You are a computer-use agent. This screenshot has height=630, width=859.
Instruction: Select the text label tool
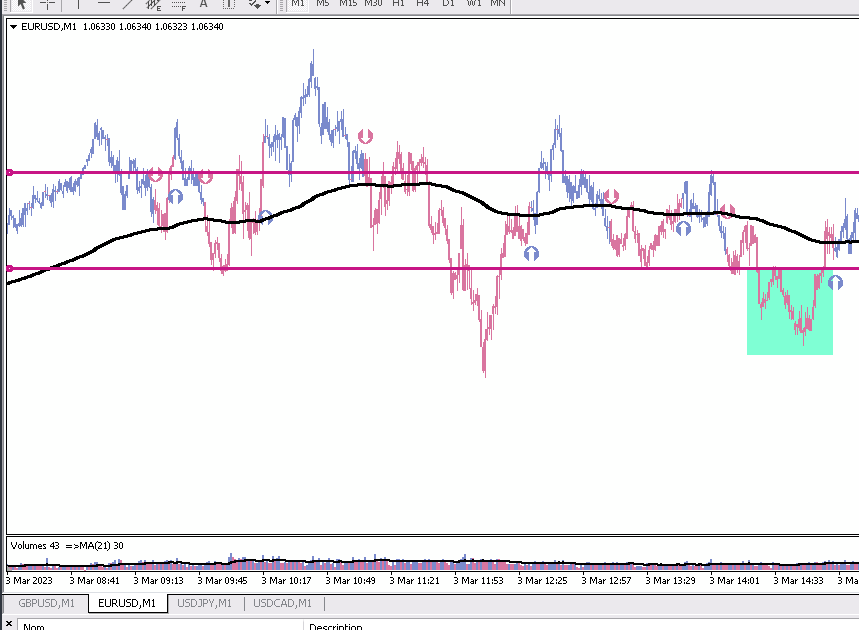[228, 3]
